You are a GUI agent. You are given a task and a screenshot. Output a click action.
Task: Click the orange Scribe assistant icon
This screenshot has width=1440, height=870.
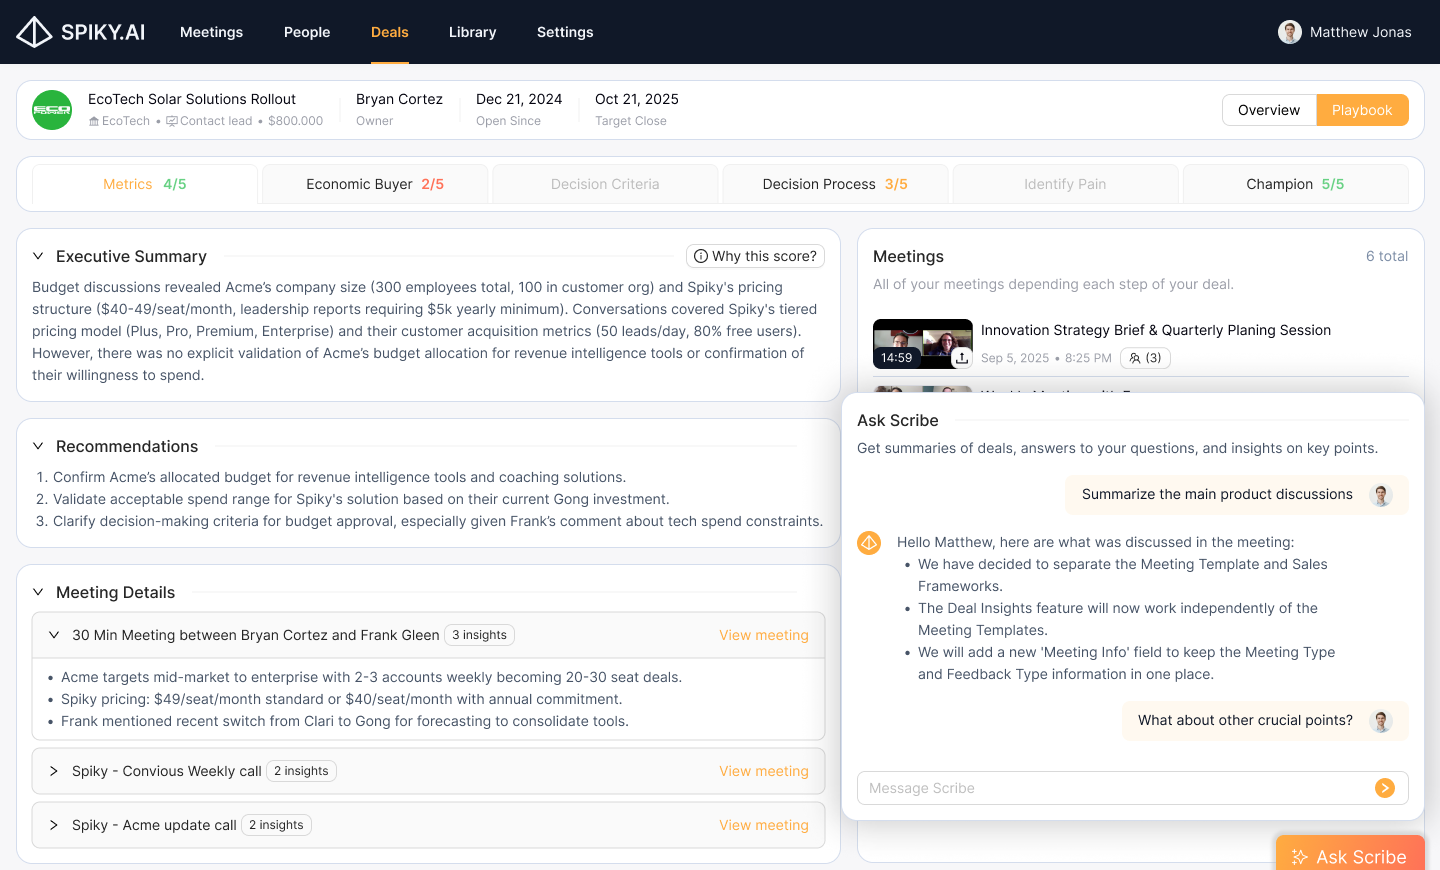click(x=869, y=543)
